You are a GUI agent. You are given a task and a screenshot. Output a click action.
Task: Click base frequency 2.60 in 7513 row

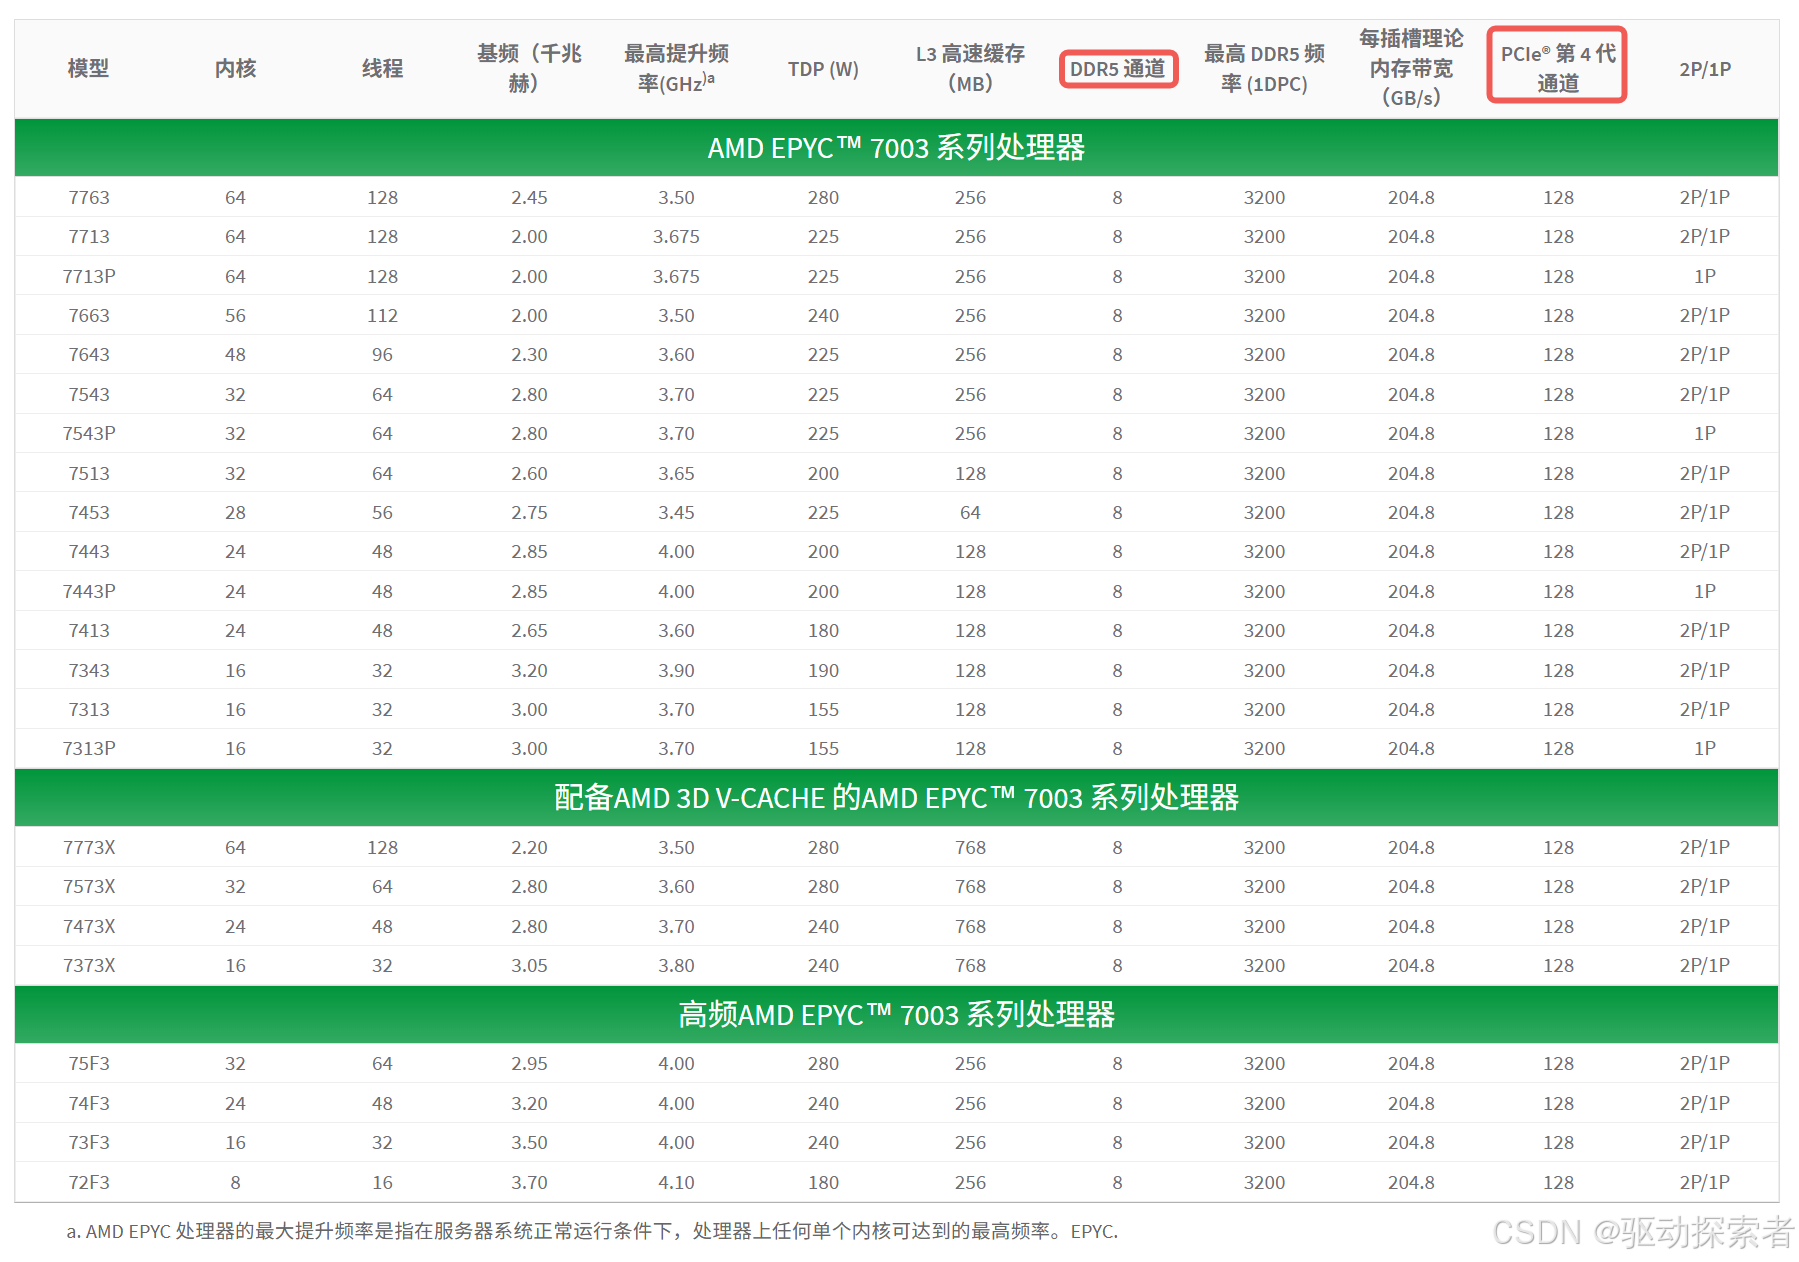click(529, 474)
